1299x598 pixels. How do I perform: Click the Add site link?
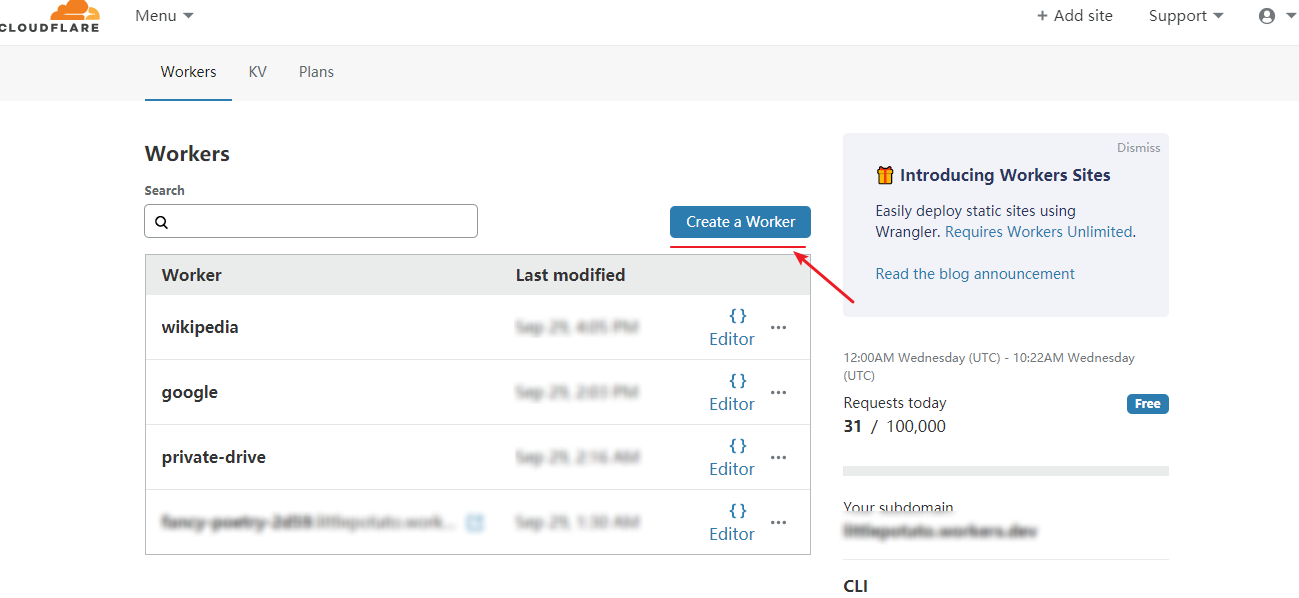click(1075, 16)
